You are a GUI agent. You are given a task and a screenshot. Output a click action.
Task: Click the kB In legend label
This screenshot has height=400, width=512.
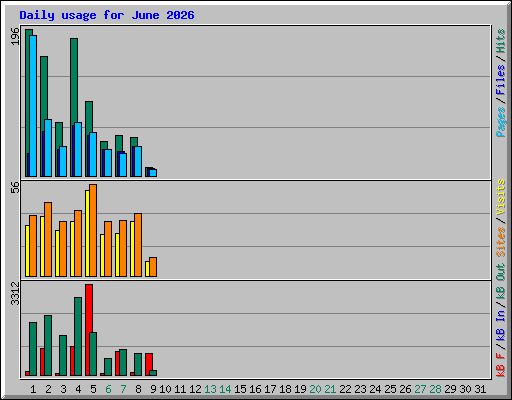(x=500, y=325)
